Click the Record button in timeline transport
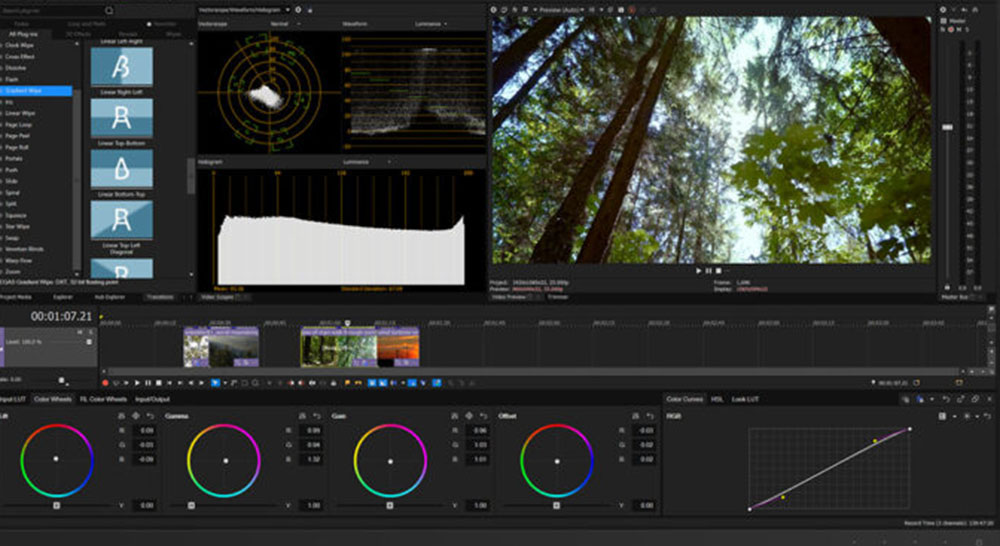 [105, 383]
